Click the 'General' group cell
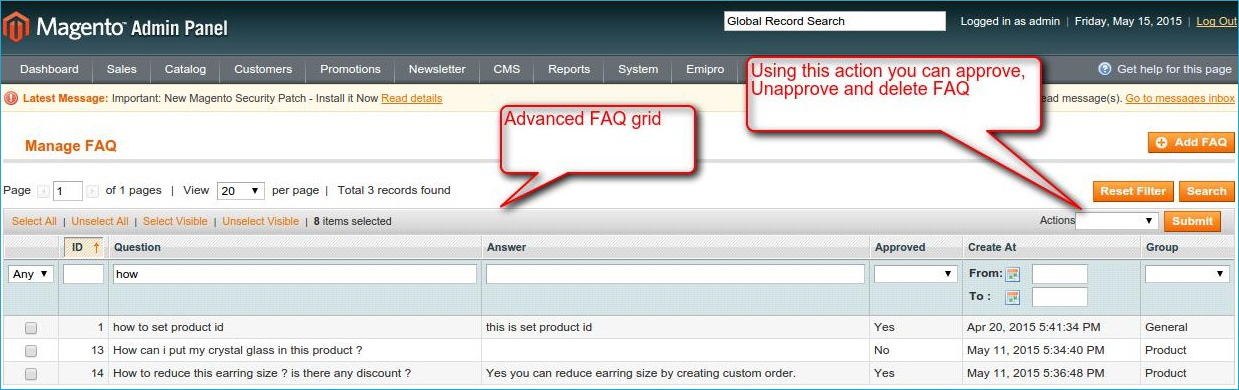The height and width of the screenshot is (390, 1239). (x=1166, y=327)
